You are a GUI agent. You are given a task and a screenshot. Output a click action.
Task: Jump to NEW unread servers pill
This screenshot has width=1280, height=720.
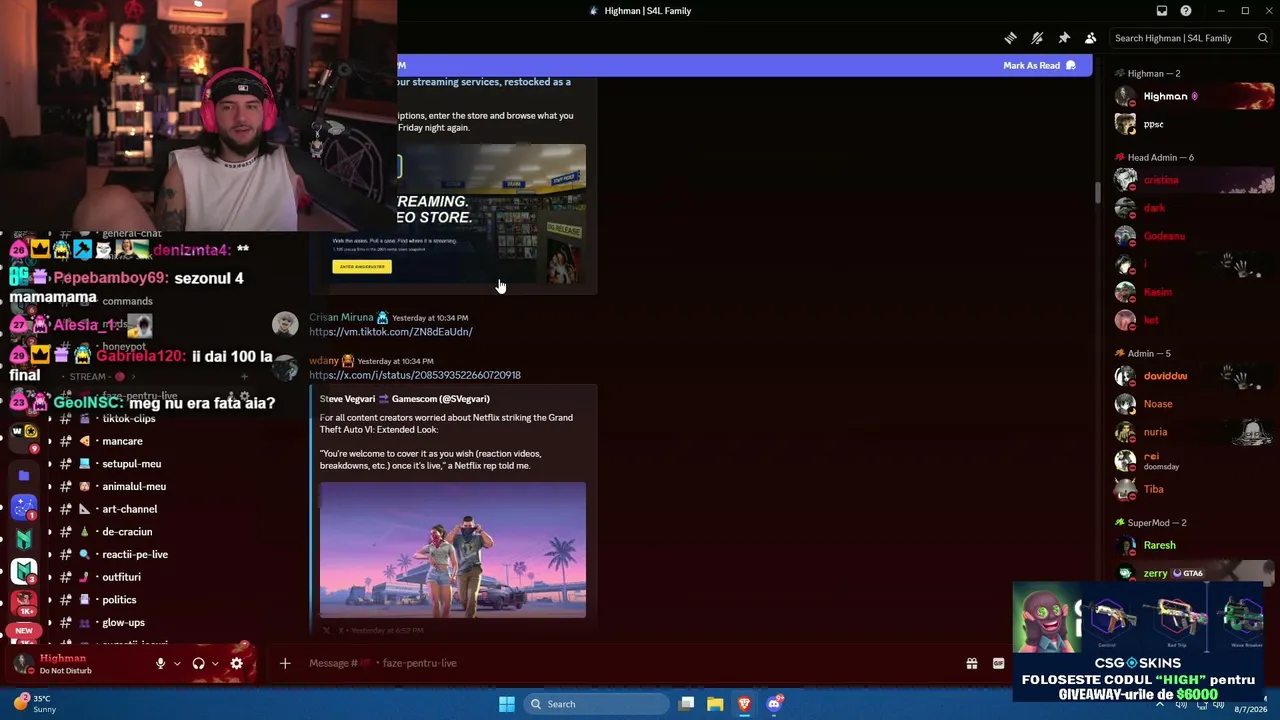[x=24, y=631]
